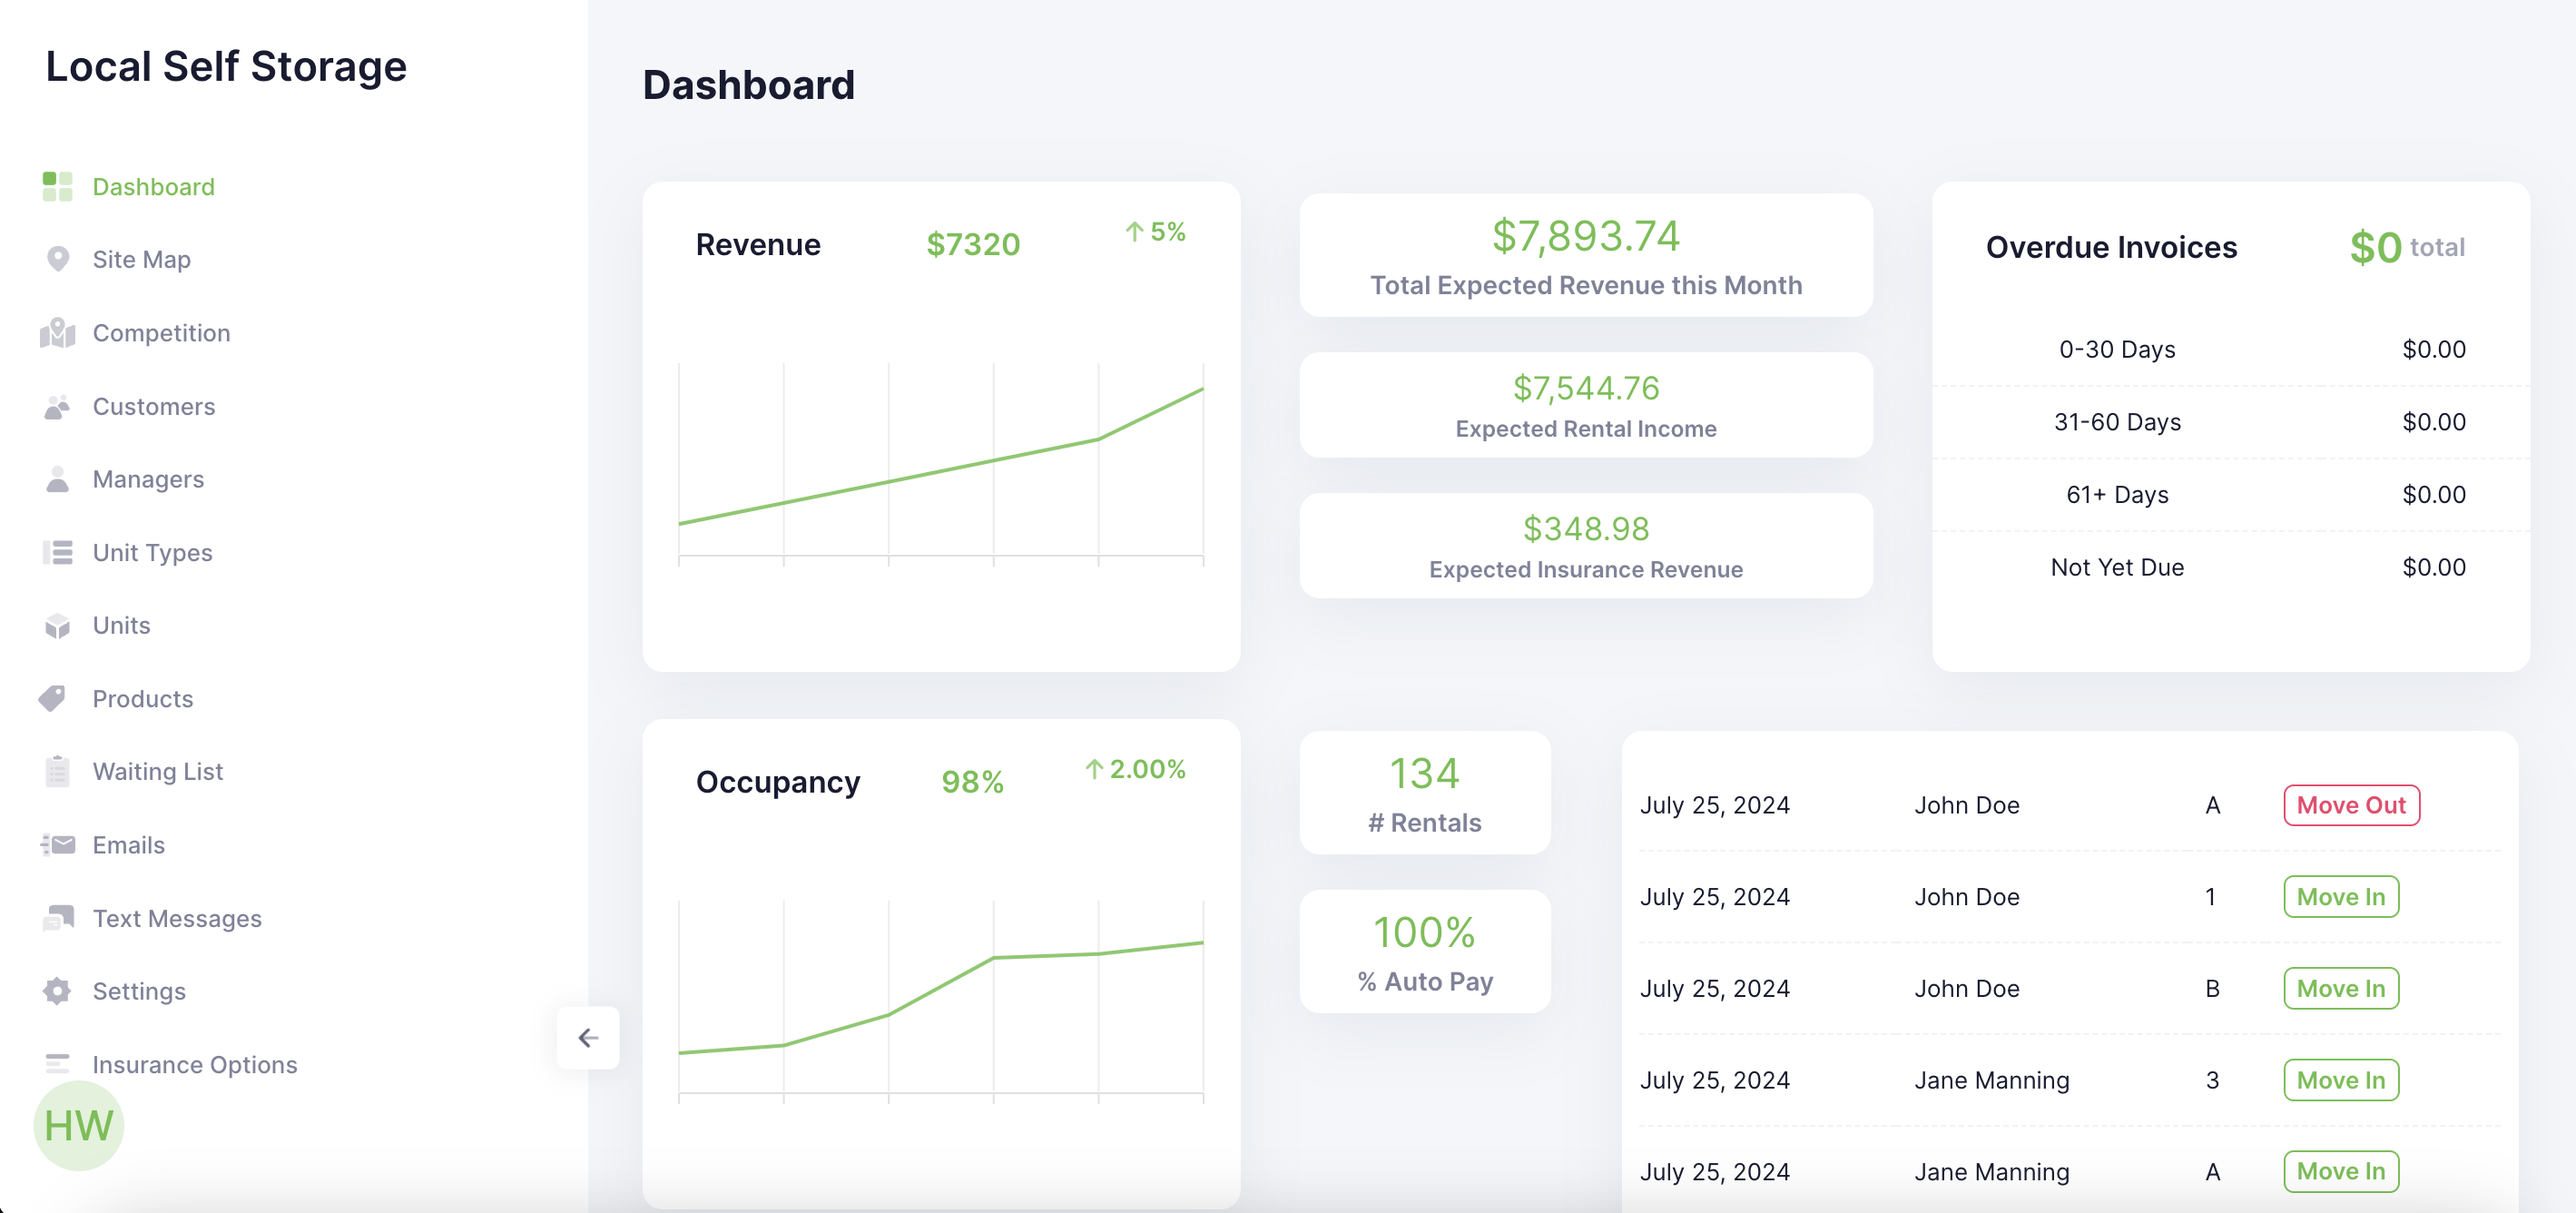Image resolution: width=2576 pixels, height=1213 pixels.
Task: Navigate to Customers
Action: (x=153, y=407)
